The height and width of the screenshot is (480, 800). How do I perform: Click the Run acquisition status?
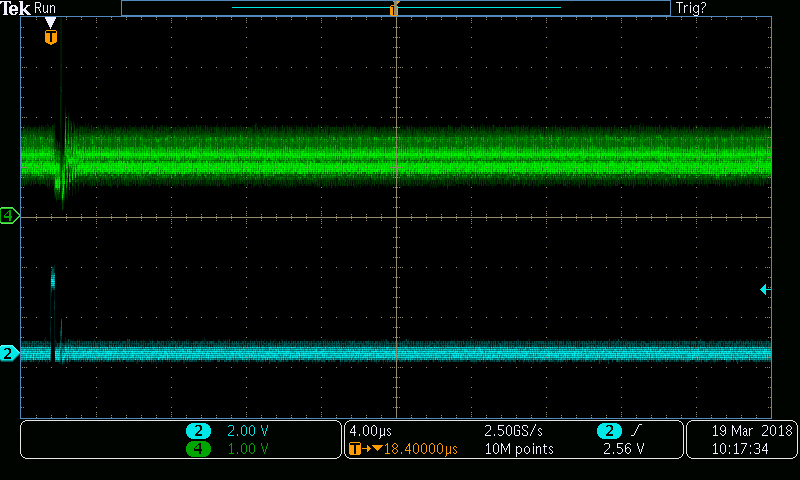click(45, 8)
